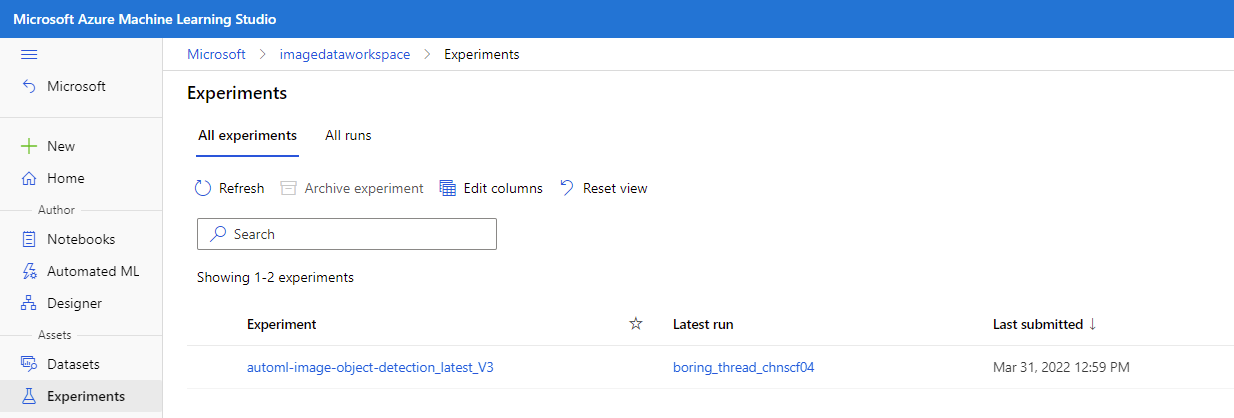Viewport: 1234px width, 418px height.
Task: Click the Experiments flask icon
Action: coord(29,396)
